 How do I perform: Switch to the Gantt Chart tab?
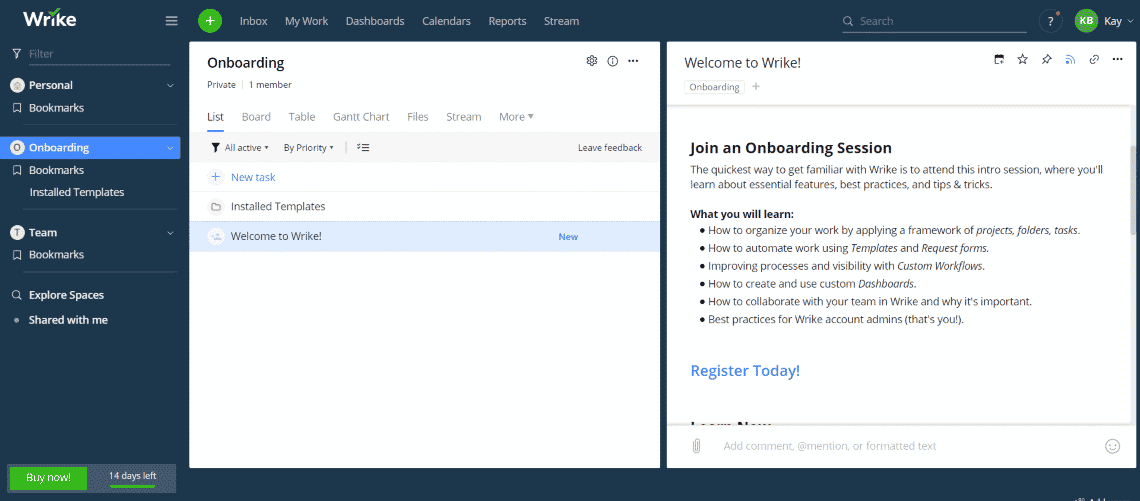(x=361, y=116)
